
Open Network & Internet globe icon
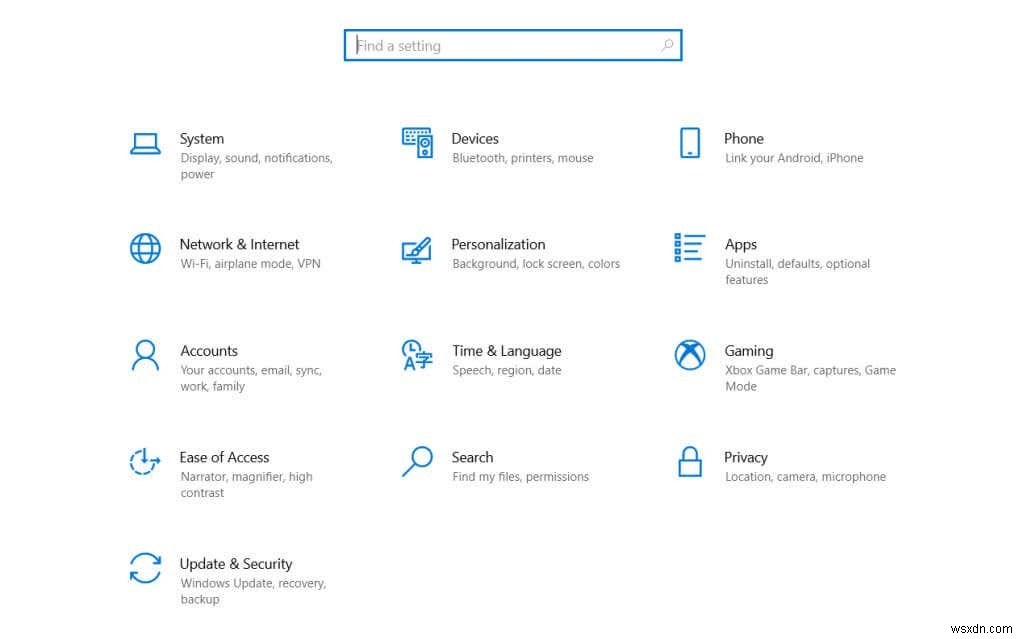click(145, 248)
